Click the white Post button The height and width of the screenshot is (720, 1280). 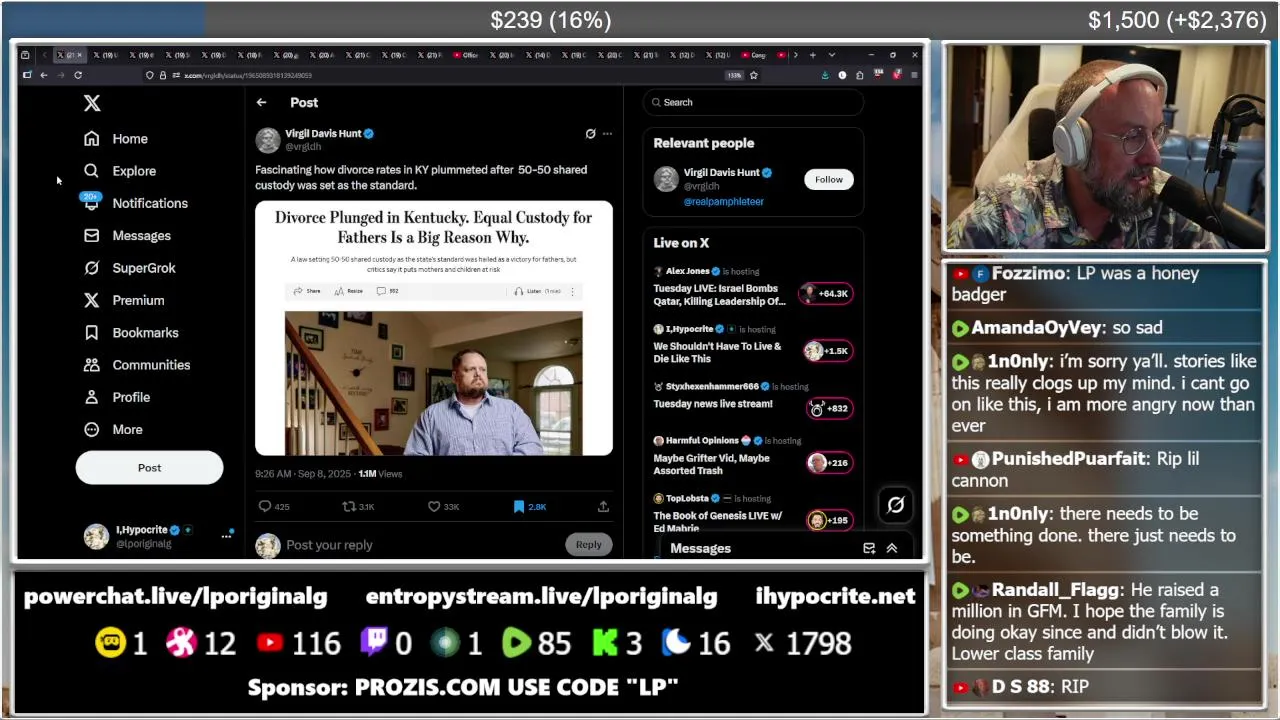(149, 468)
